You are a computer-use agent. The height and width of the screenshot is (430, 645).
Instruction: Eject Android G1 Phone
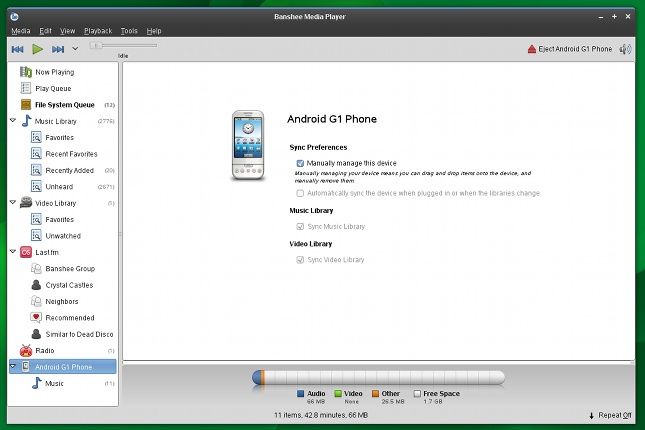[x=569, y=49]
